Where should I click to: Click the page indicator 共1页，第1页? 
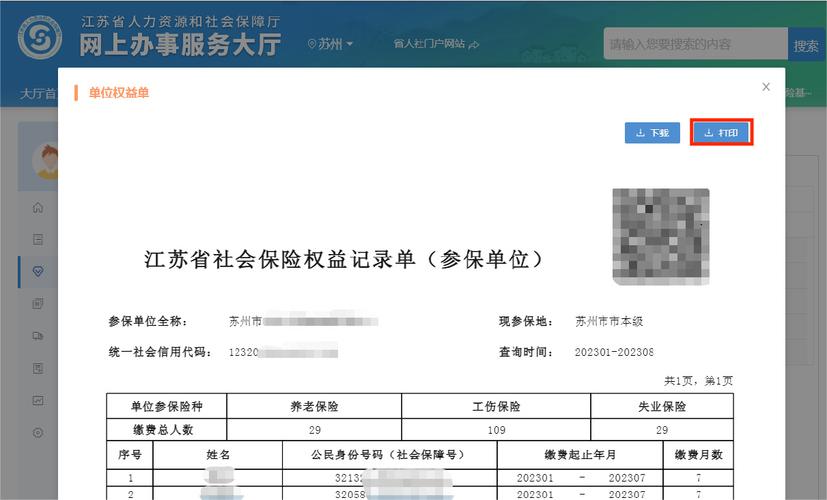tap(698, 381)
